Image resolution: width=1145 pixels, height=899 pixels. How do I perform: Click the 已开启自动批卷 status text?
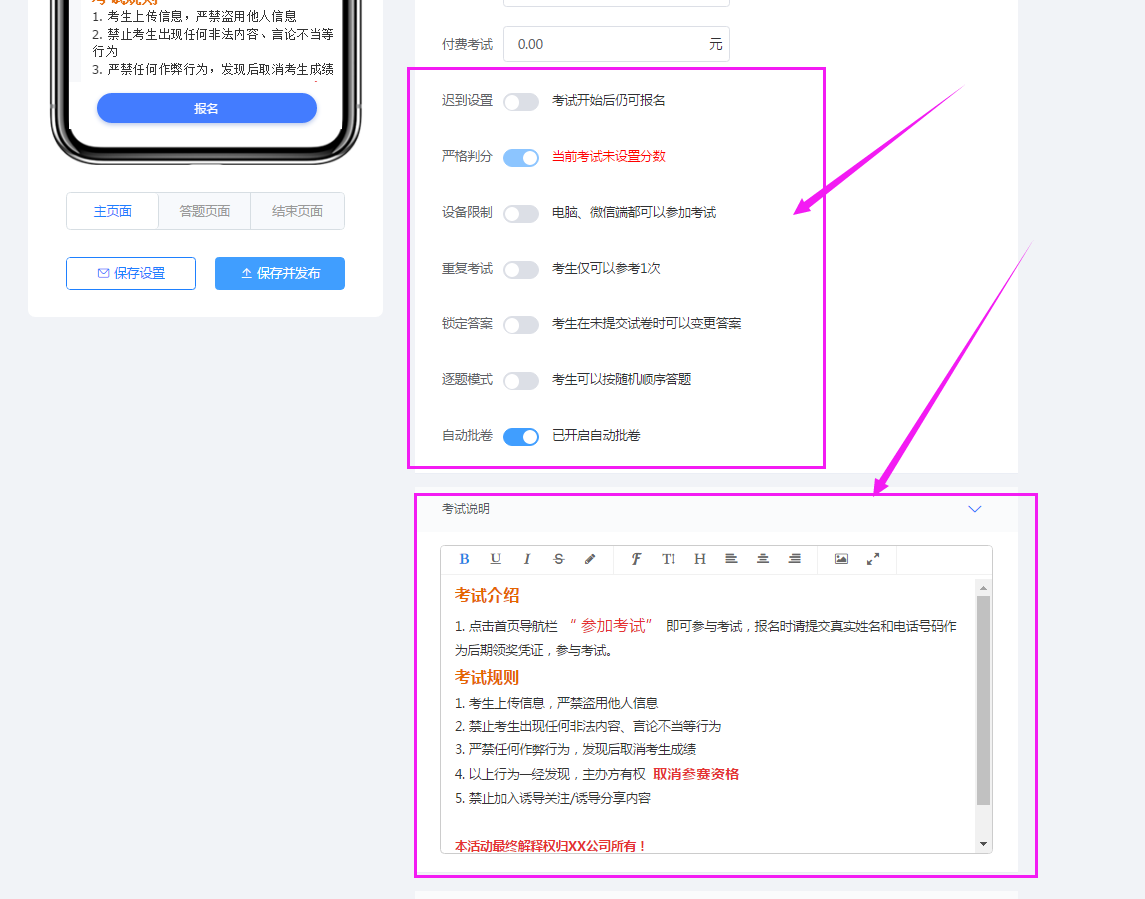pyautogui.click(x=596, y=436)
